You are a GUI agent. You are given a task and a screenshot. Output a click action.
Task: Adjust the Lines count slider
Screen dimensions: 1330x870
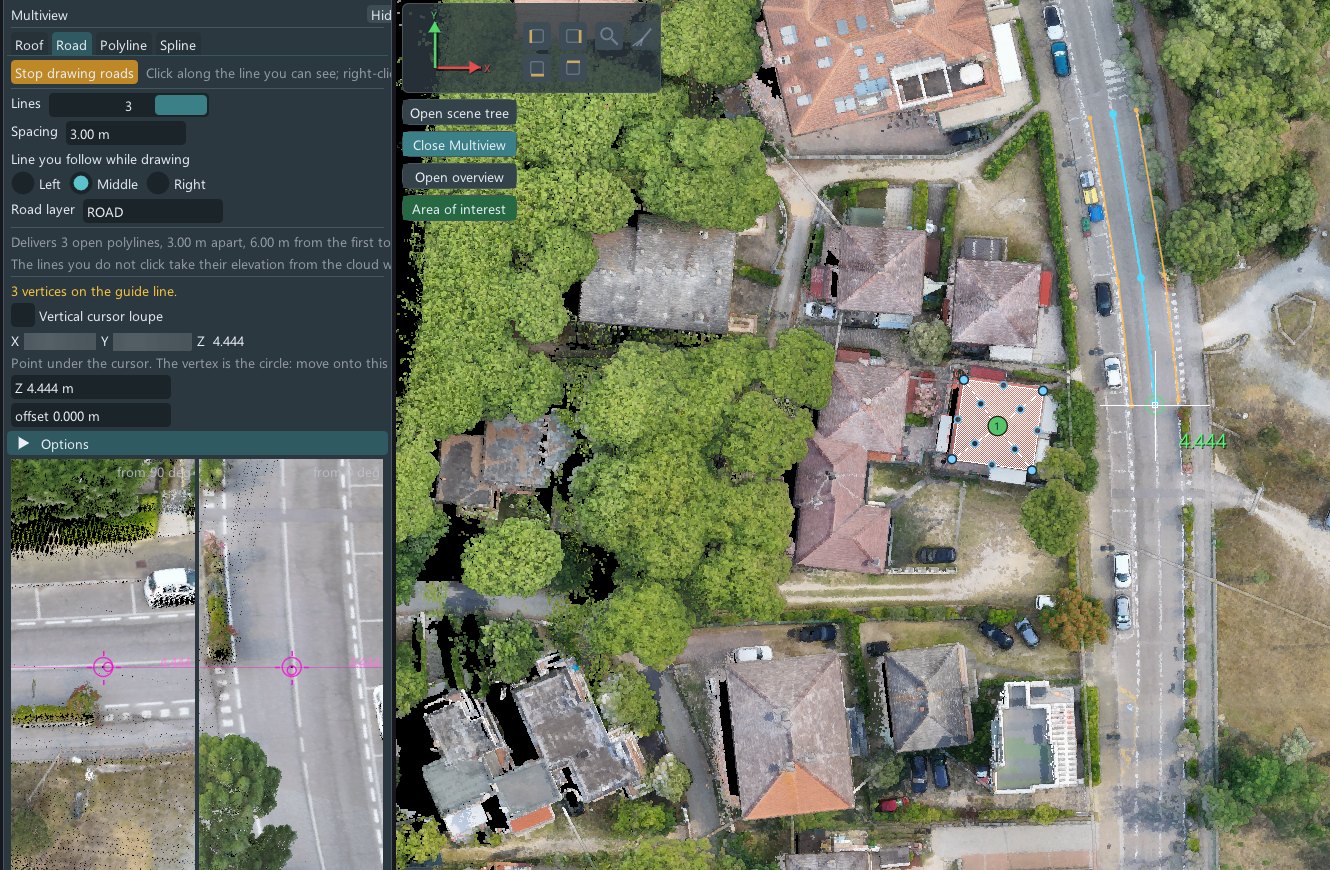(129, 105)
